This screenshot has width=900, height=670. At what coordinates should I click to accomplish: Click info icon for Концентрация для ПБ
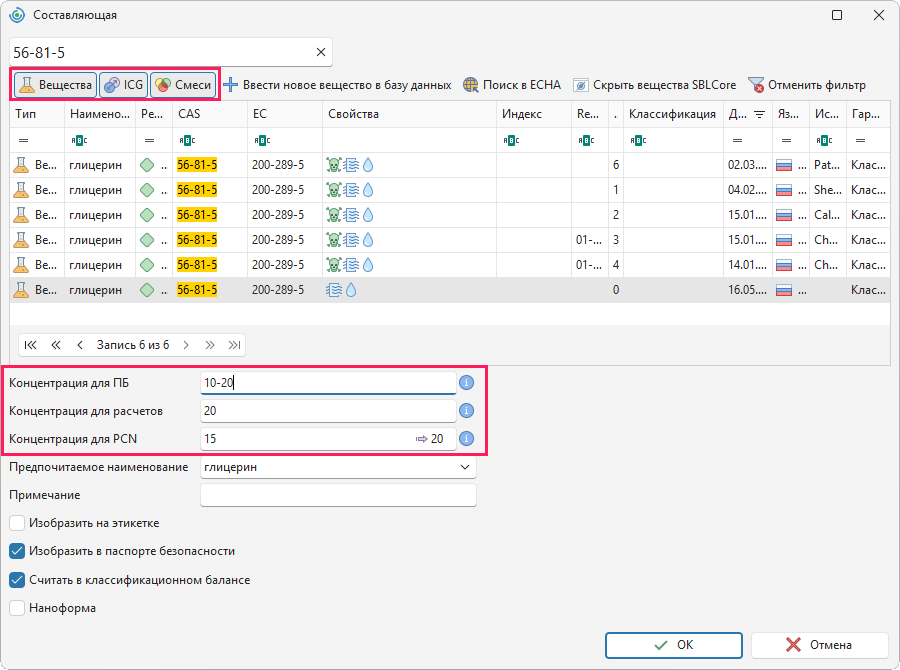coord(467,382)
